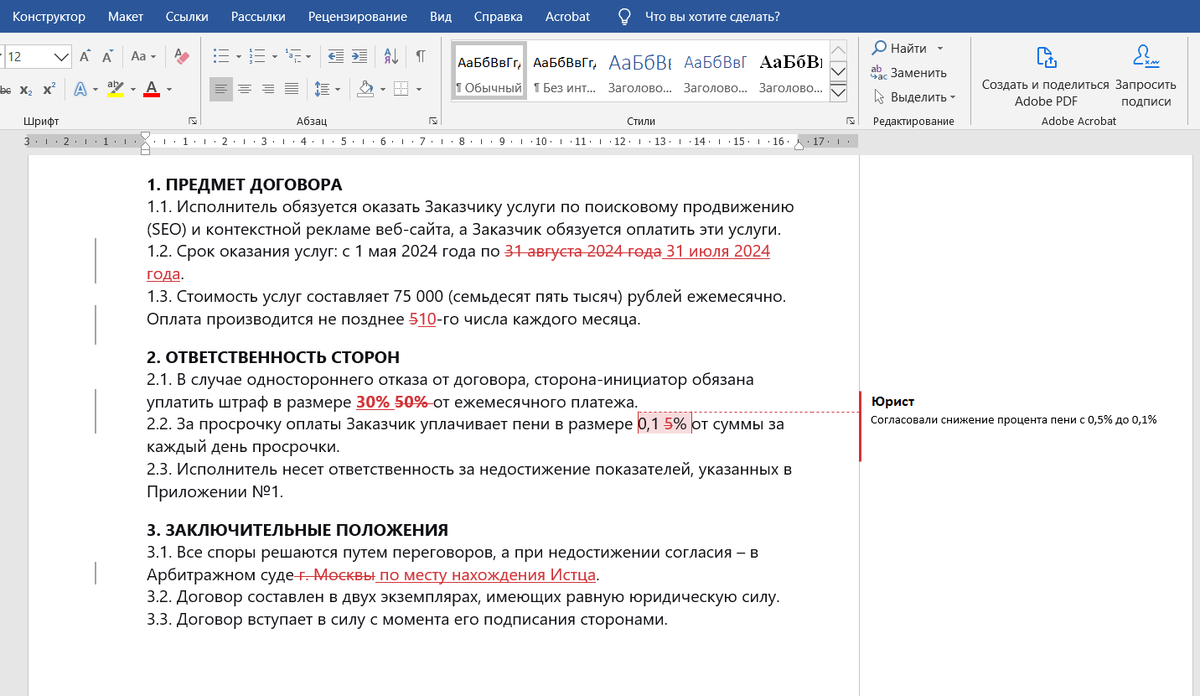Toggle paragraph marks display (¶)
The height and width of the screenshot is (696, 1200).
(421, 56)
